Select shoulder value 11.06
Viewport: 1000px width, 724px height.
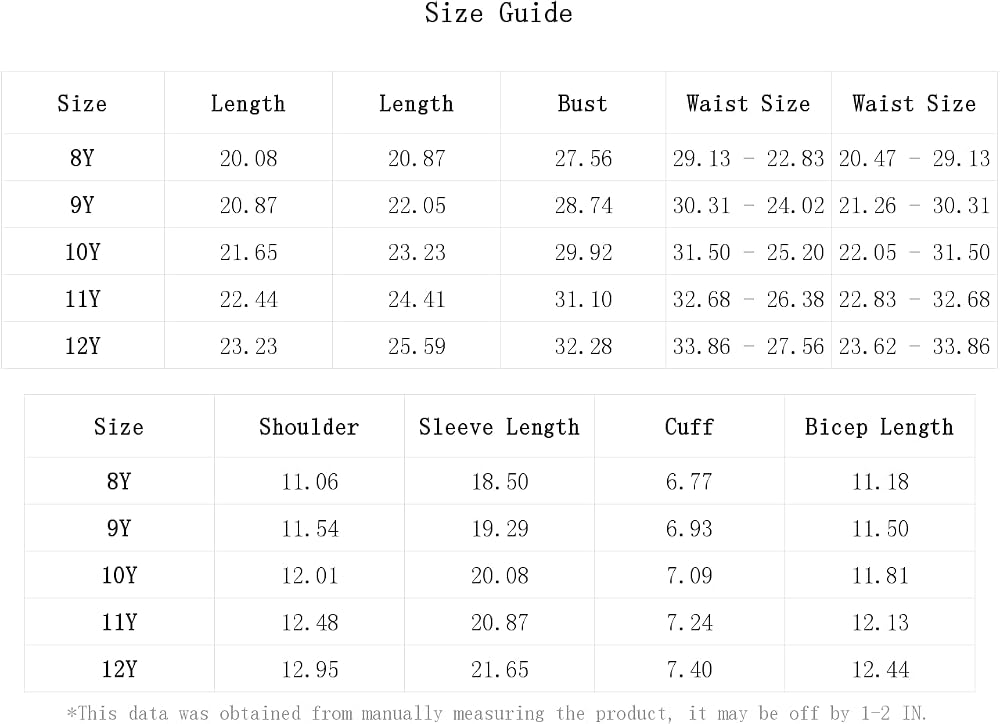pos(310,482)
